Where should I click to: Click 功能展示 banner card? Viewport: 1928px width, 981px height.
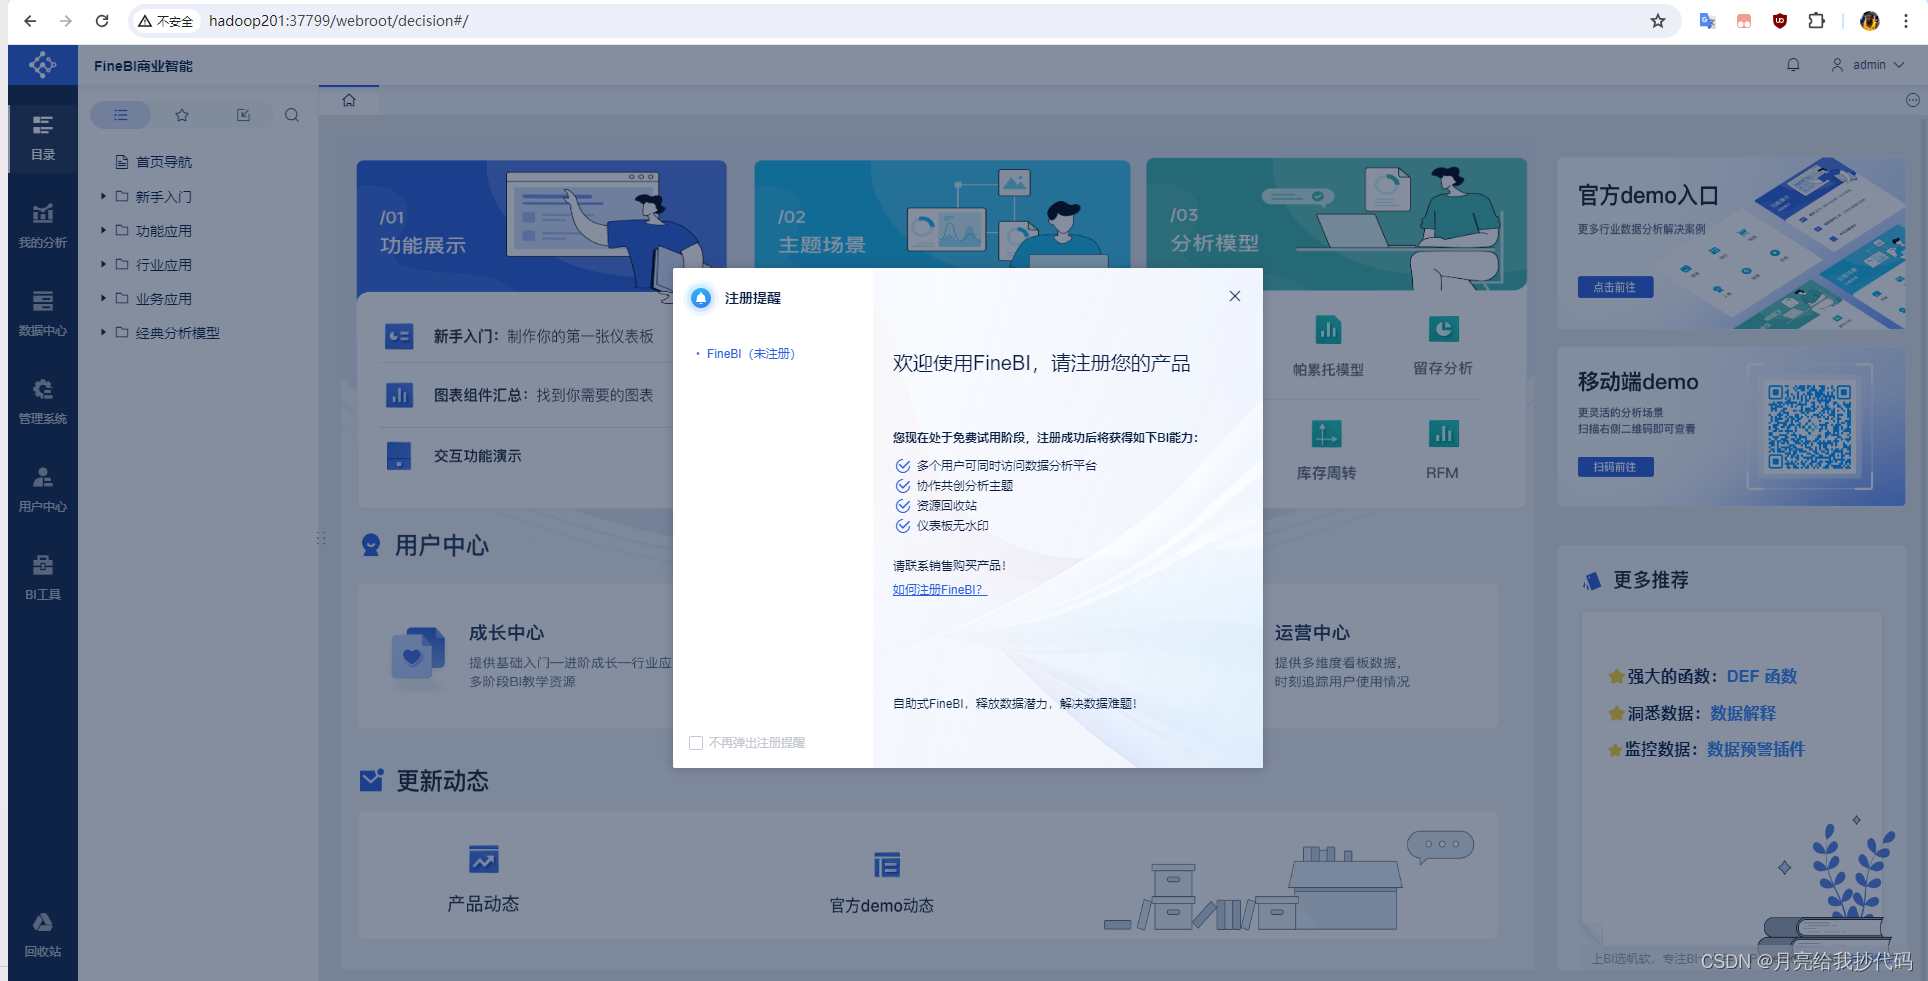(541, 225)
